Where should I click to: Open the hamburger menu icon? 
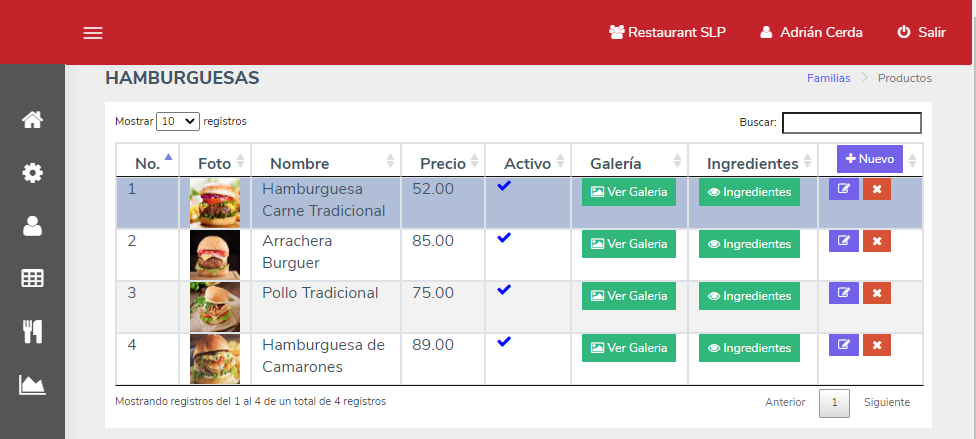click(93, 33)
